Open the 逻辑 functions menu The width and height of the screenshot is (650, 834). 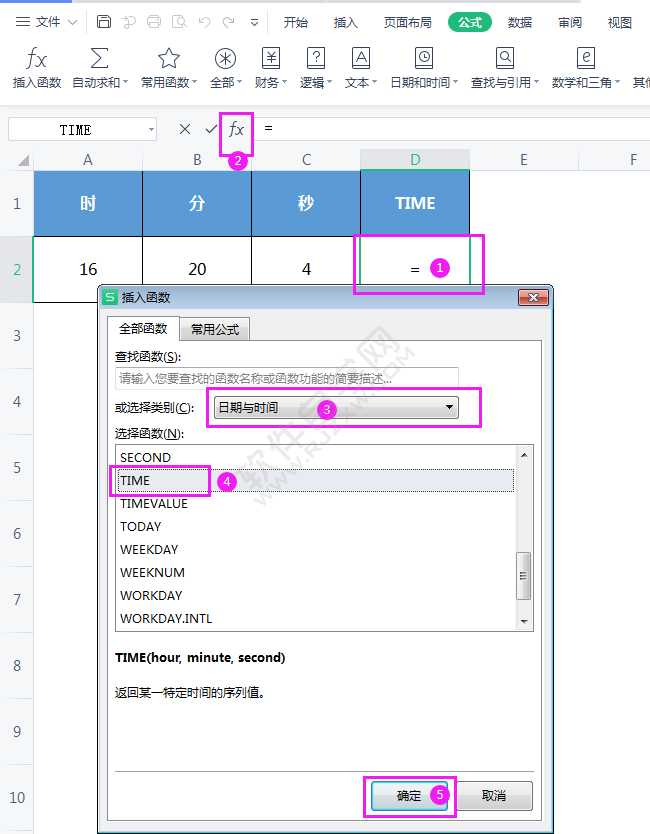(x=315, y=68)
